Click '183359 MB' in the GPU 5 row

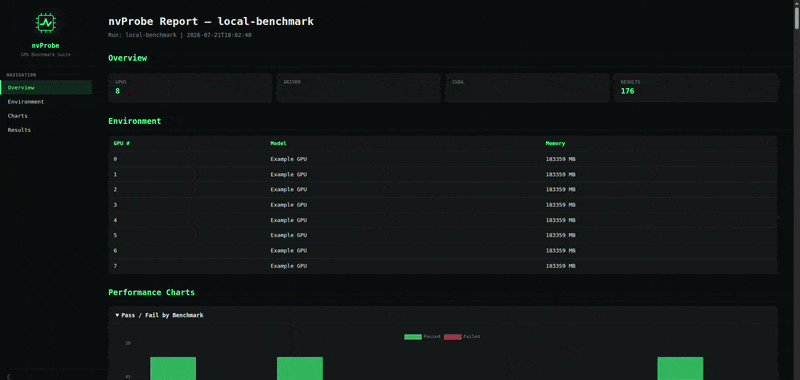561,236
